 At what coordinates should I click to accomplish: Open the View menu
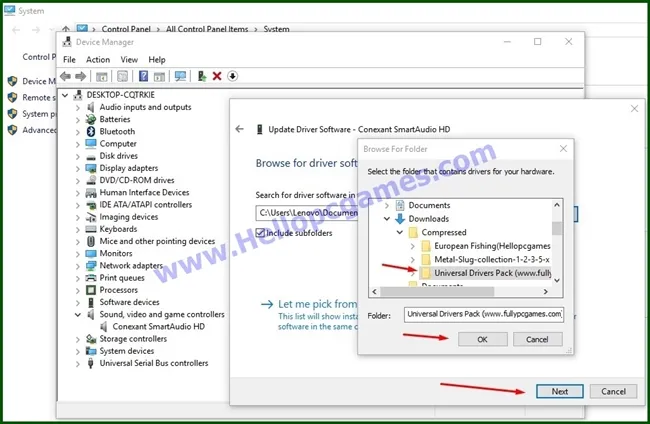coord(129,60)
